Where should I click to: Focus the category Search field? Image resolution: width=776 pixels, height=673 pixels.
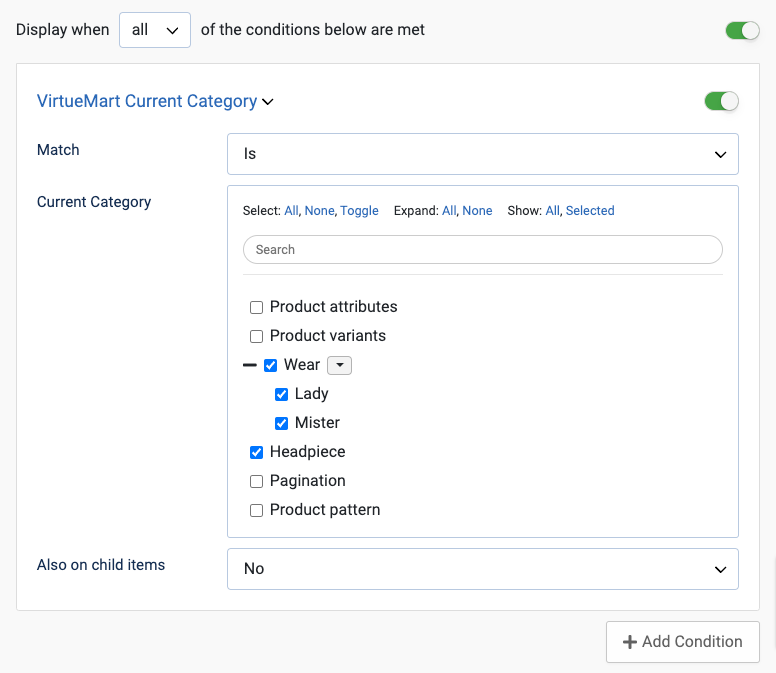pos(483,249)
